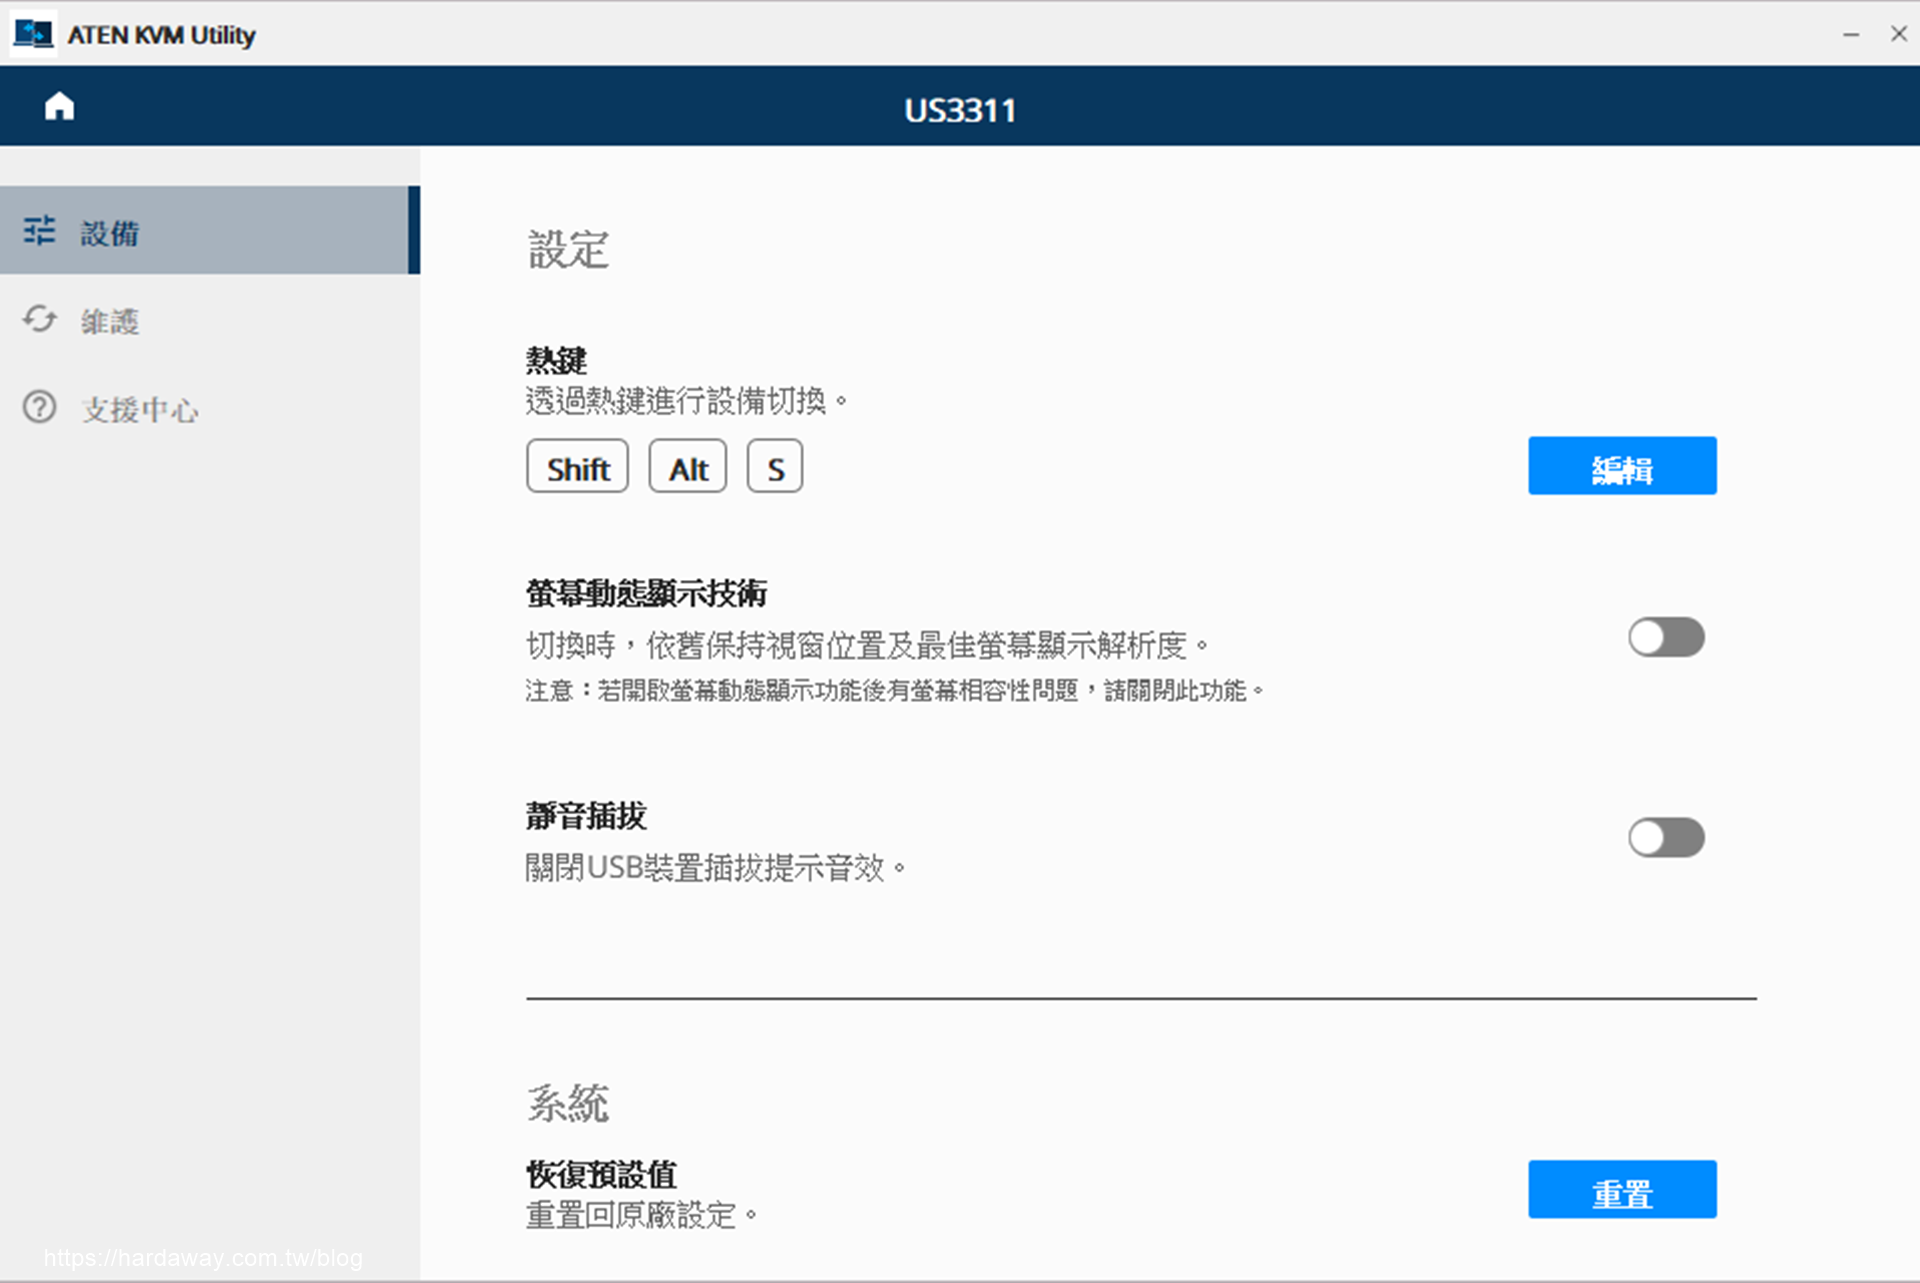
Task: Click the 螢幕動態顯示技術 heading
Action: point(646,593)
